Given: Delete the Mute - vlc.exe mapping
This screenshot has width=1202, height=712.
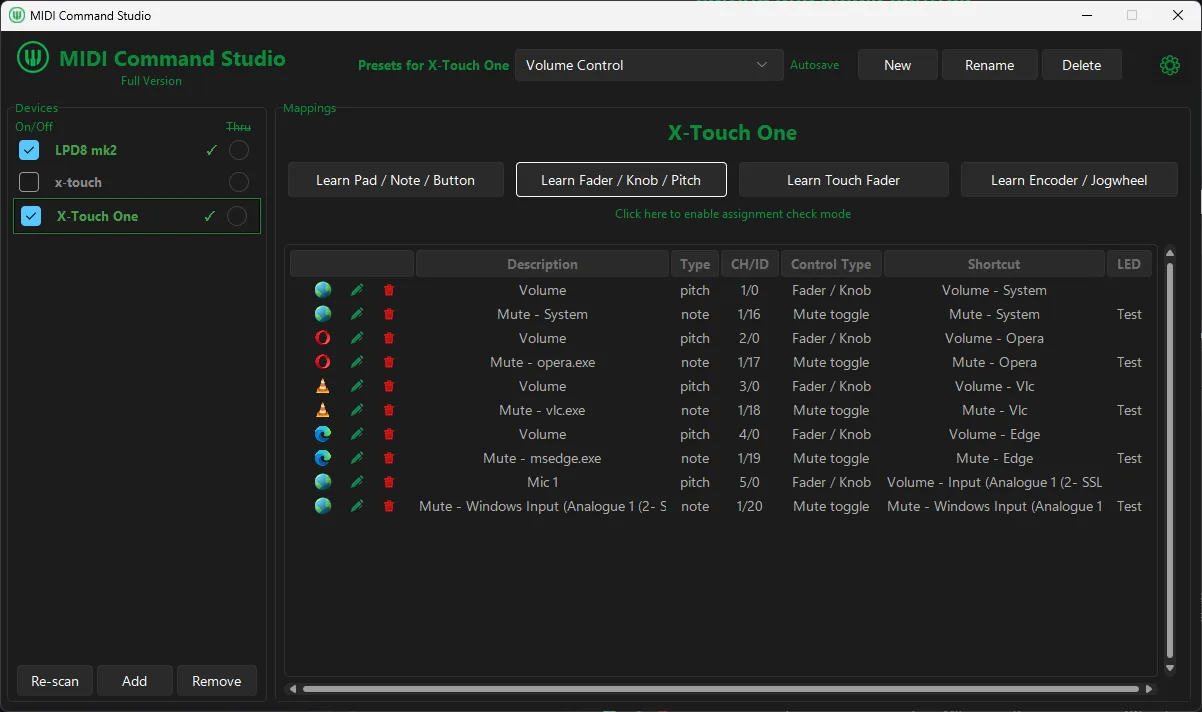Looking at the screenshot, I should click(x=389, y=410).
